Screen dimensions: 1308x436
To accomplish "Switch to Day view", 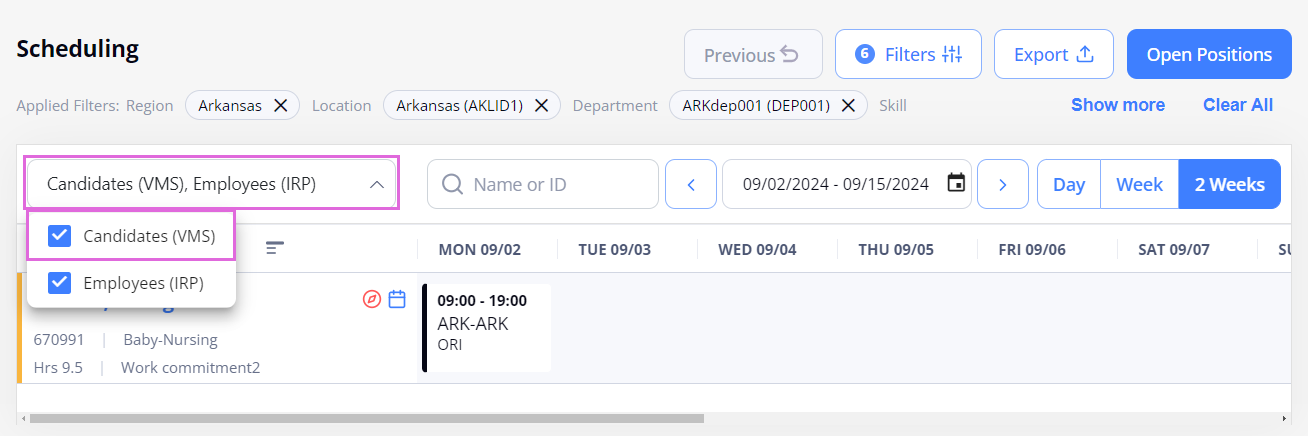I will [1069, 184].
